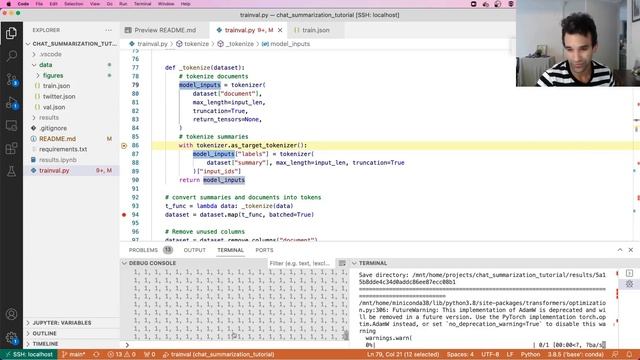The height and width of the screenshot is (360, 640).
Task: Synchronize changes from status bar
Action: 96,354
